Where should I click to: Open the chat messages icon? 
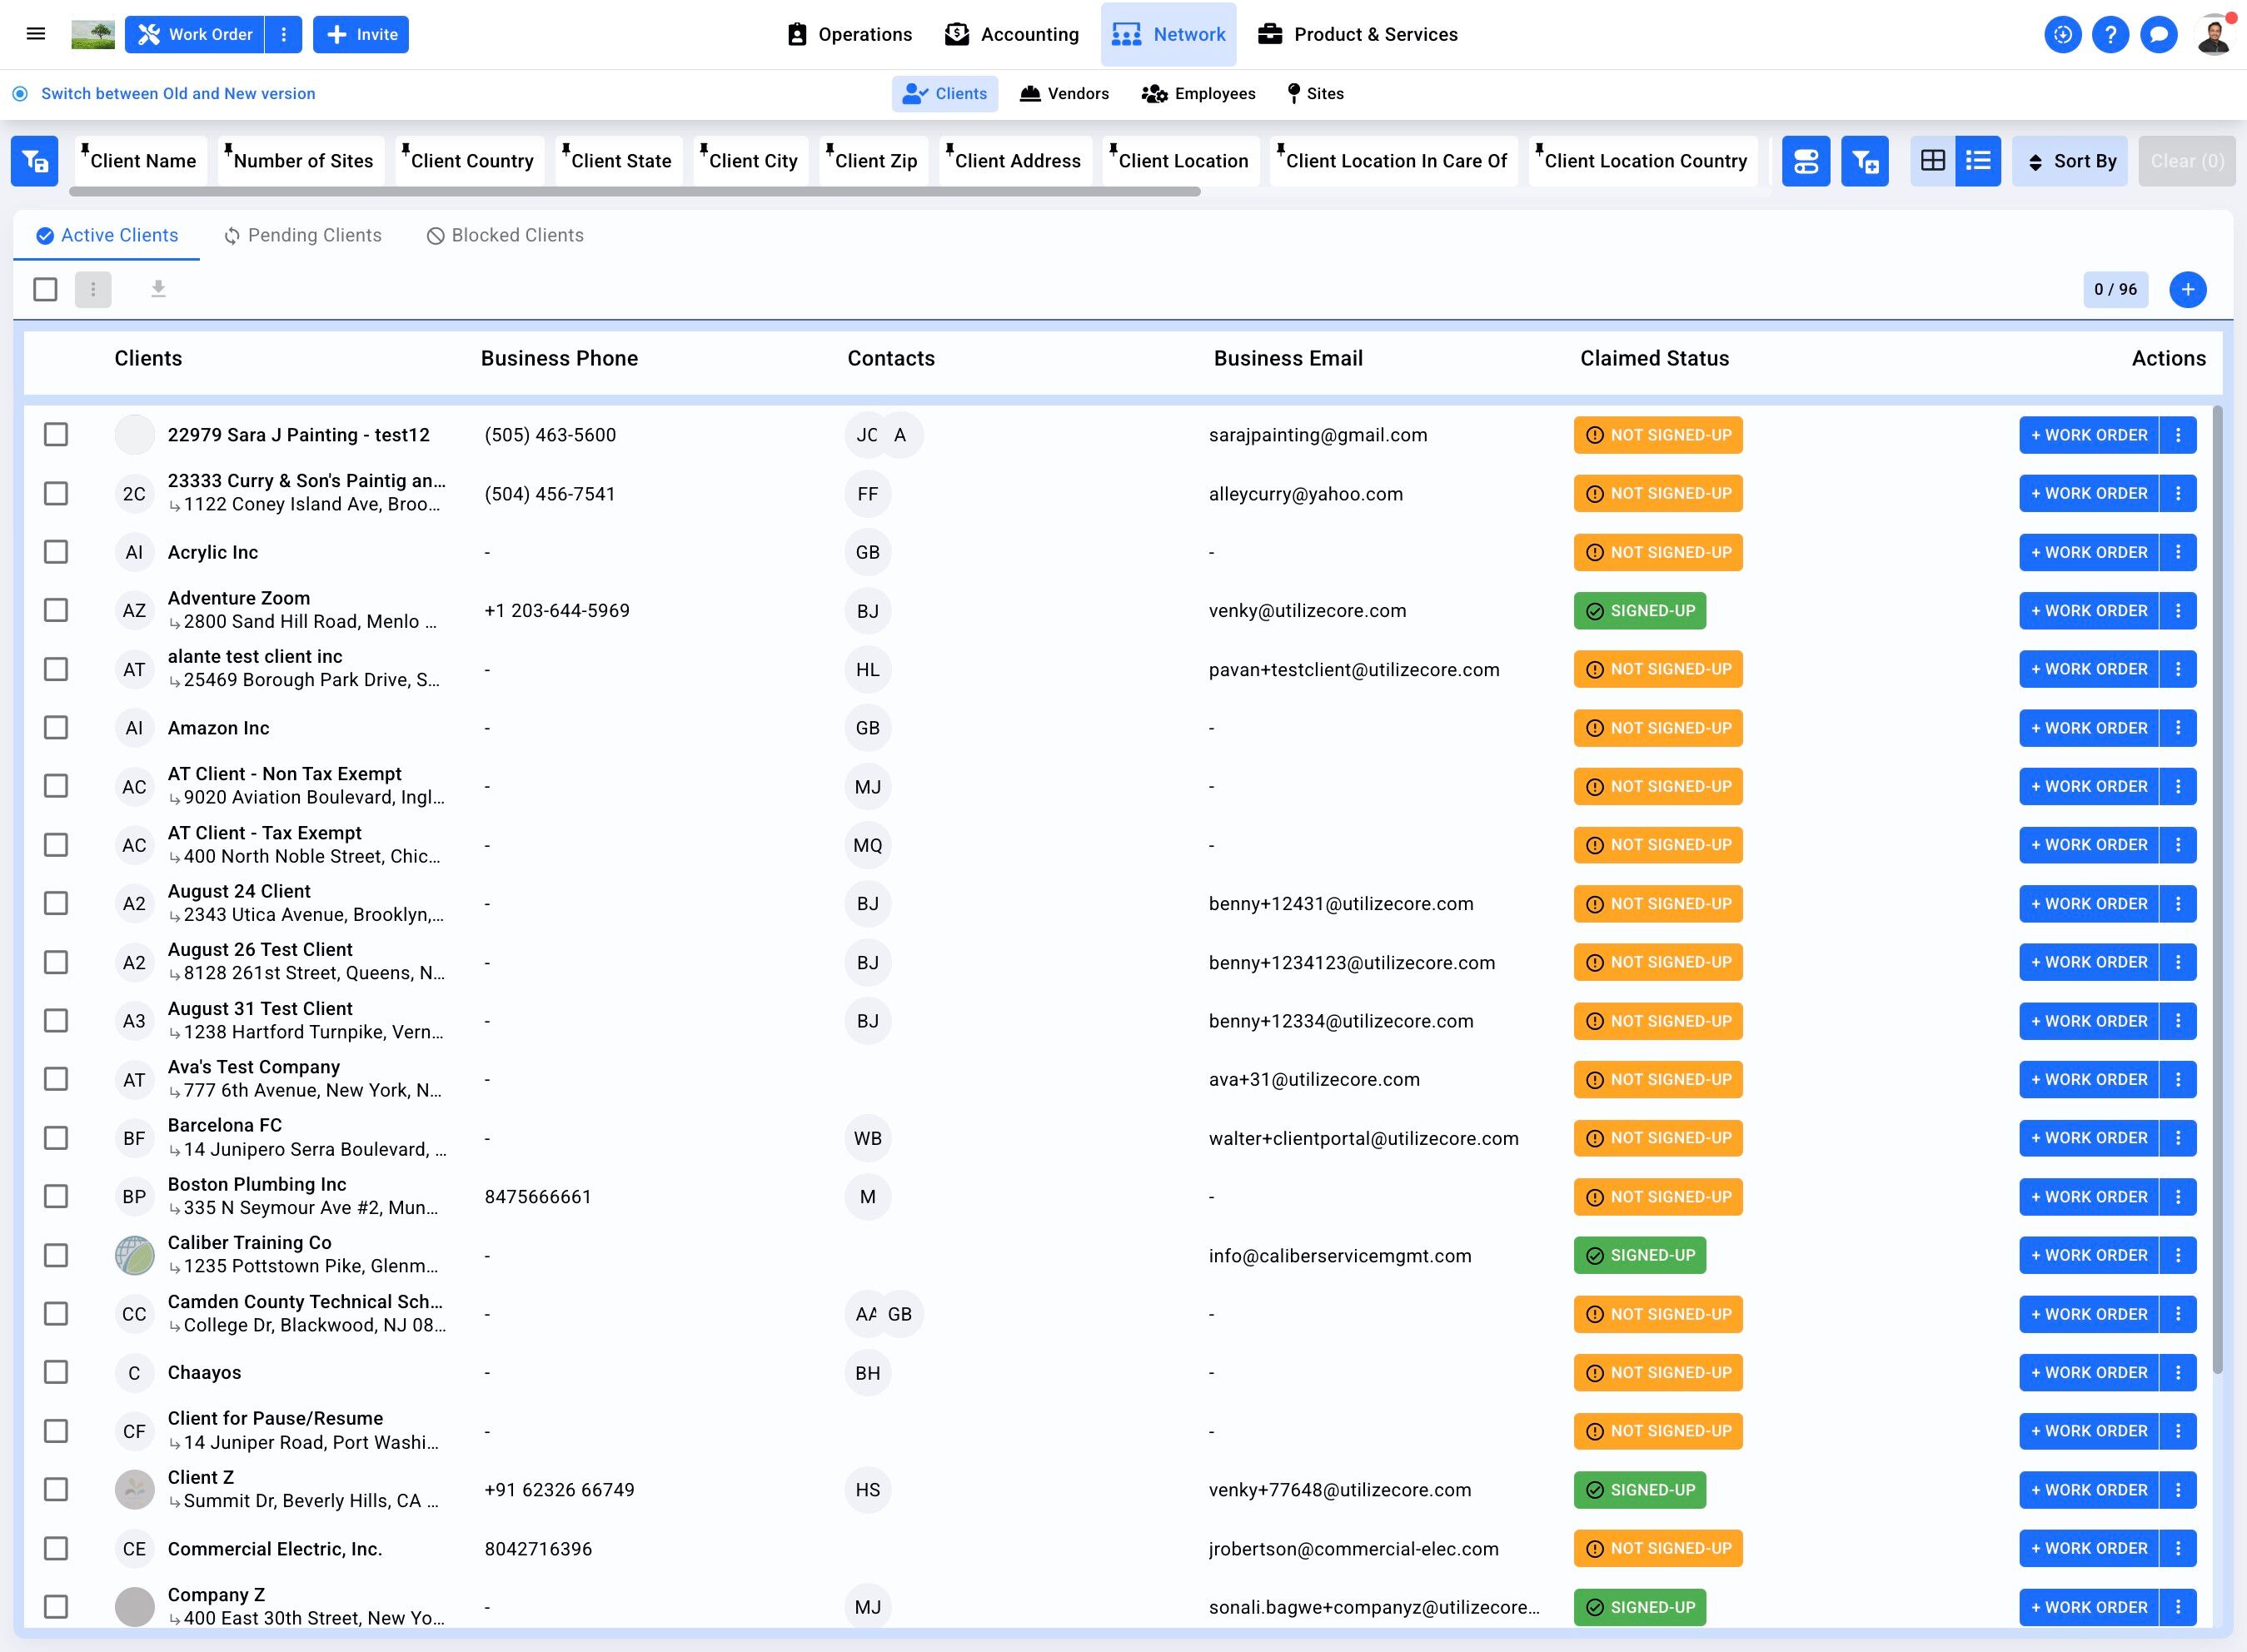coord(2159,34)
